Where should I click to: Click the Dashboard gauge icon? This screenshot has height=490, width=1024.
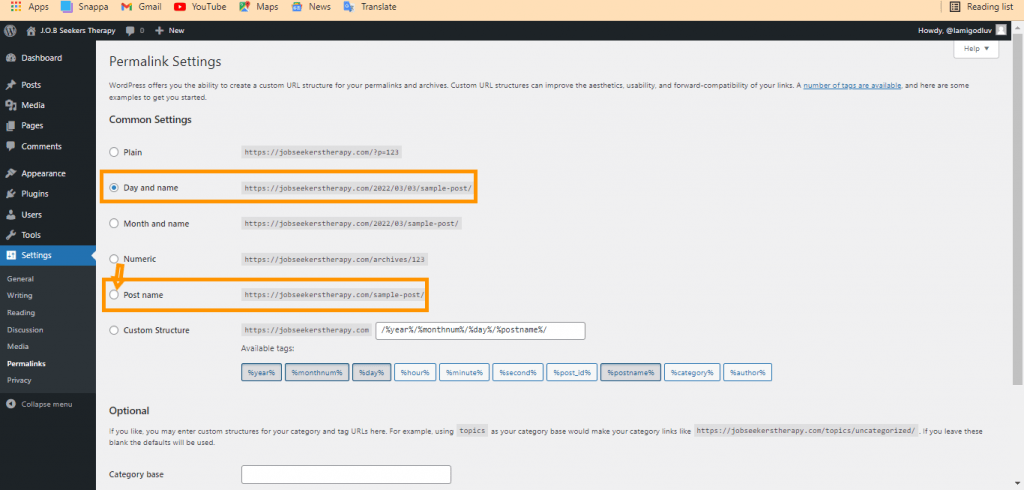(10, 58)
